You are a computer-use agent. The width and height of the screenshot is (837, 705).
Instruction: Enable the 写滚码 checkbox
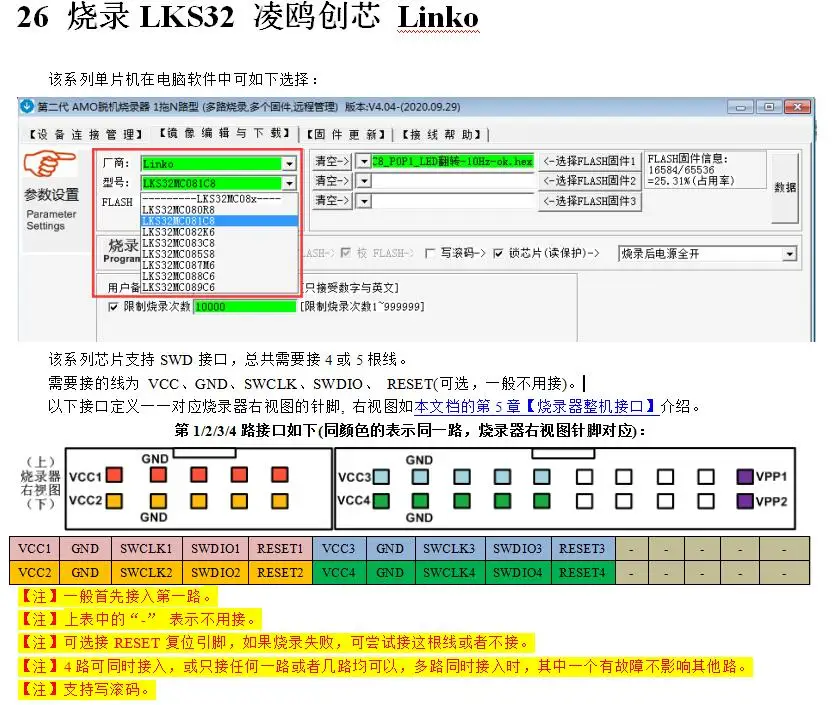429,253
